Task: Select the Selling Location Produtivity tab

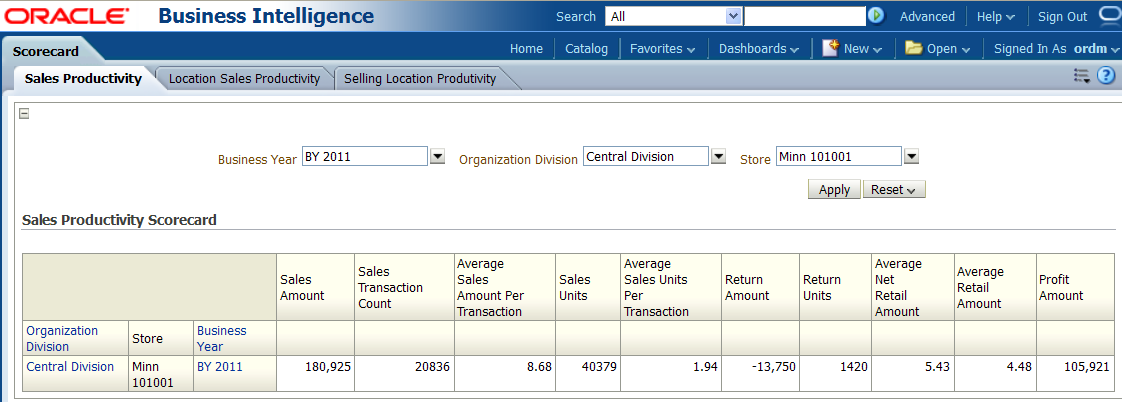Action: [x=419, y=78]
